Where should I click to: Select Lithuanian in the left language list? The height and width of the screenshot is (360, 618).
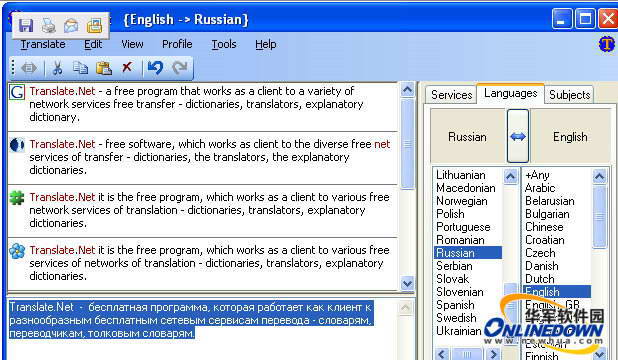pyautogui.click(x=460, y=175)
